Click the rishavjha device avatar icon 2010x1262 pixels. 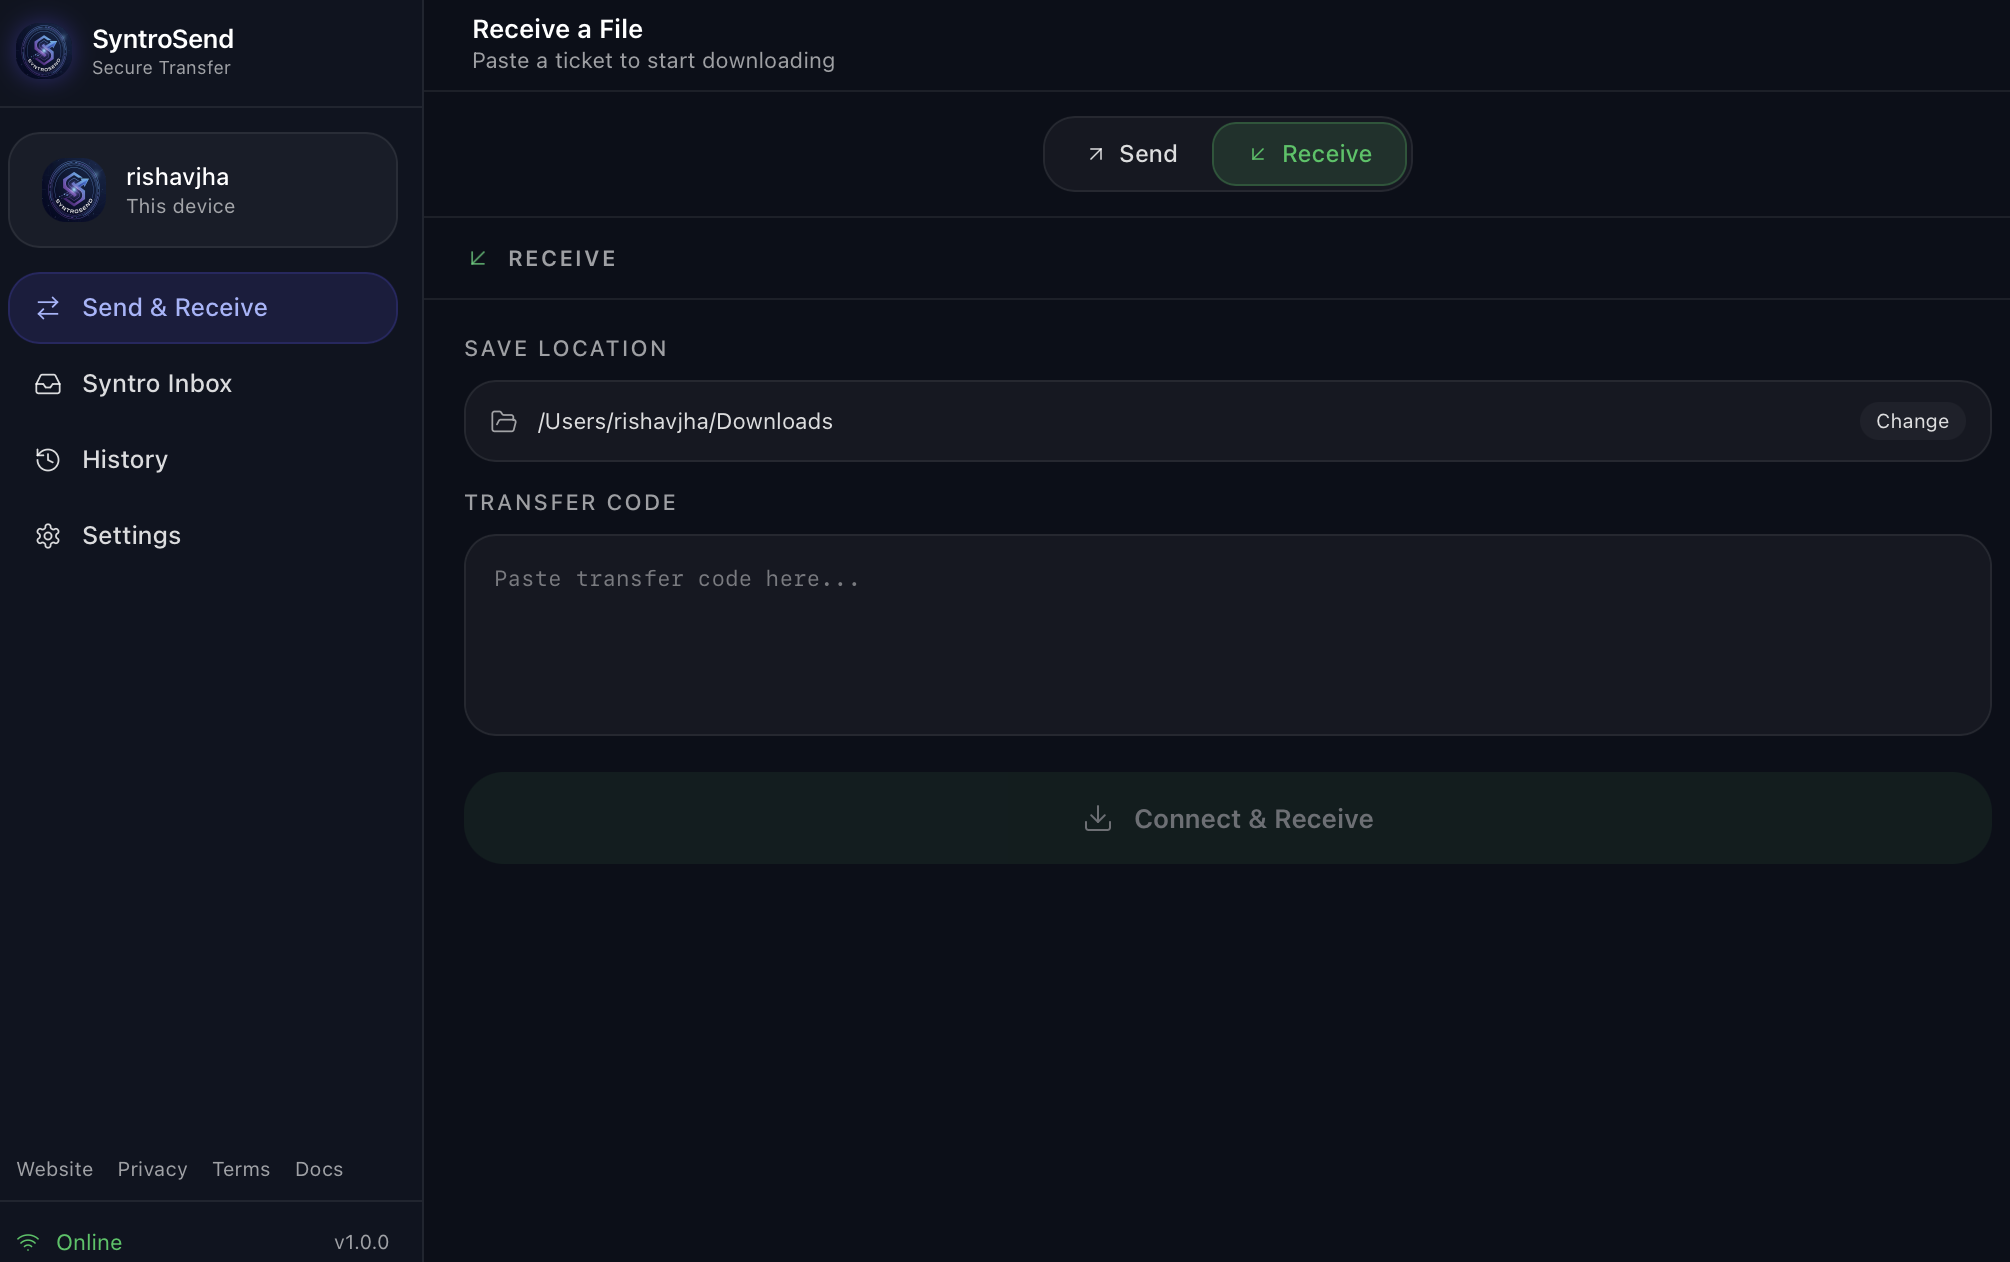(x=74, y=190)
